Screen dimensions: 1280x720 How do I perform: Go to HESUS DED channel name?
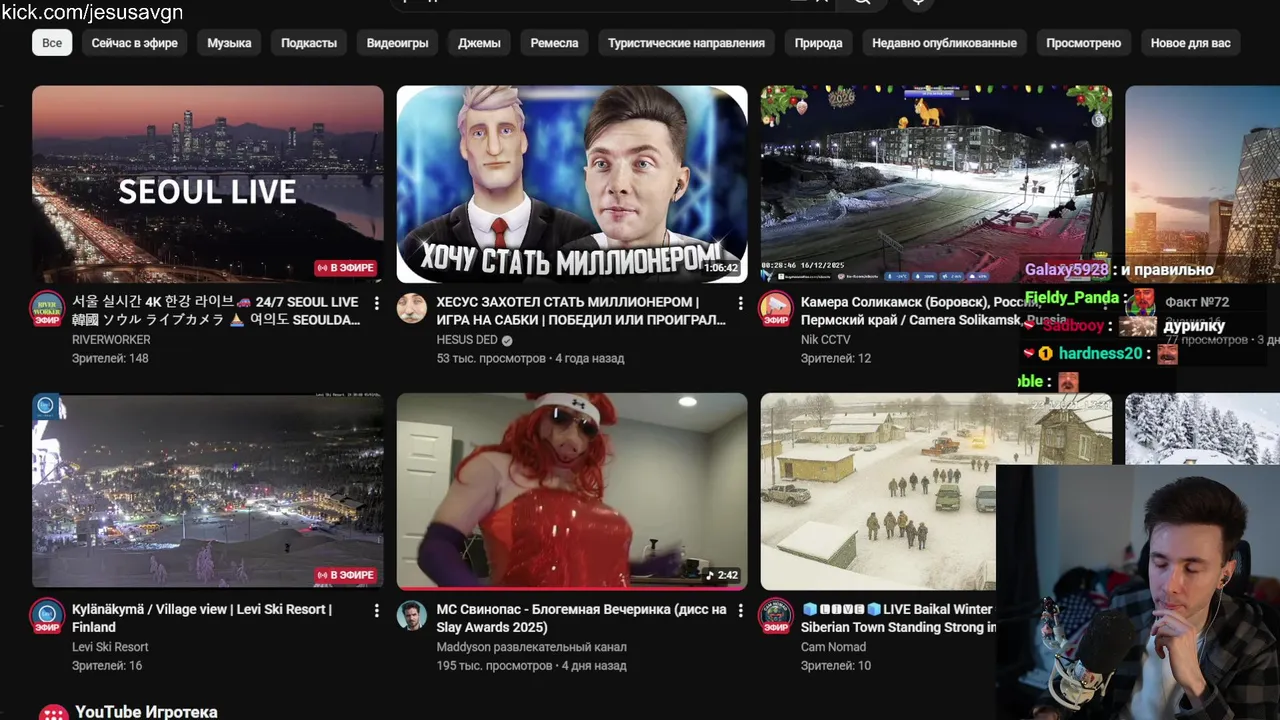467,340
